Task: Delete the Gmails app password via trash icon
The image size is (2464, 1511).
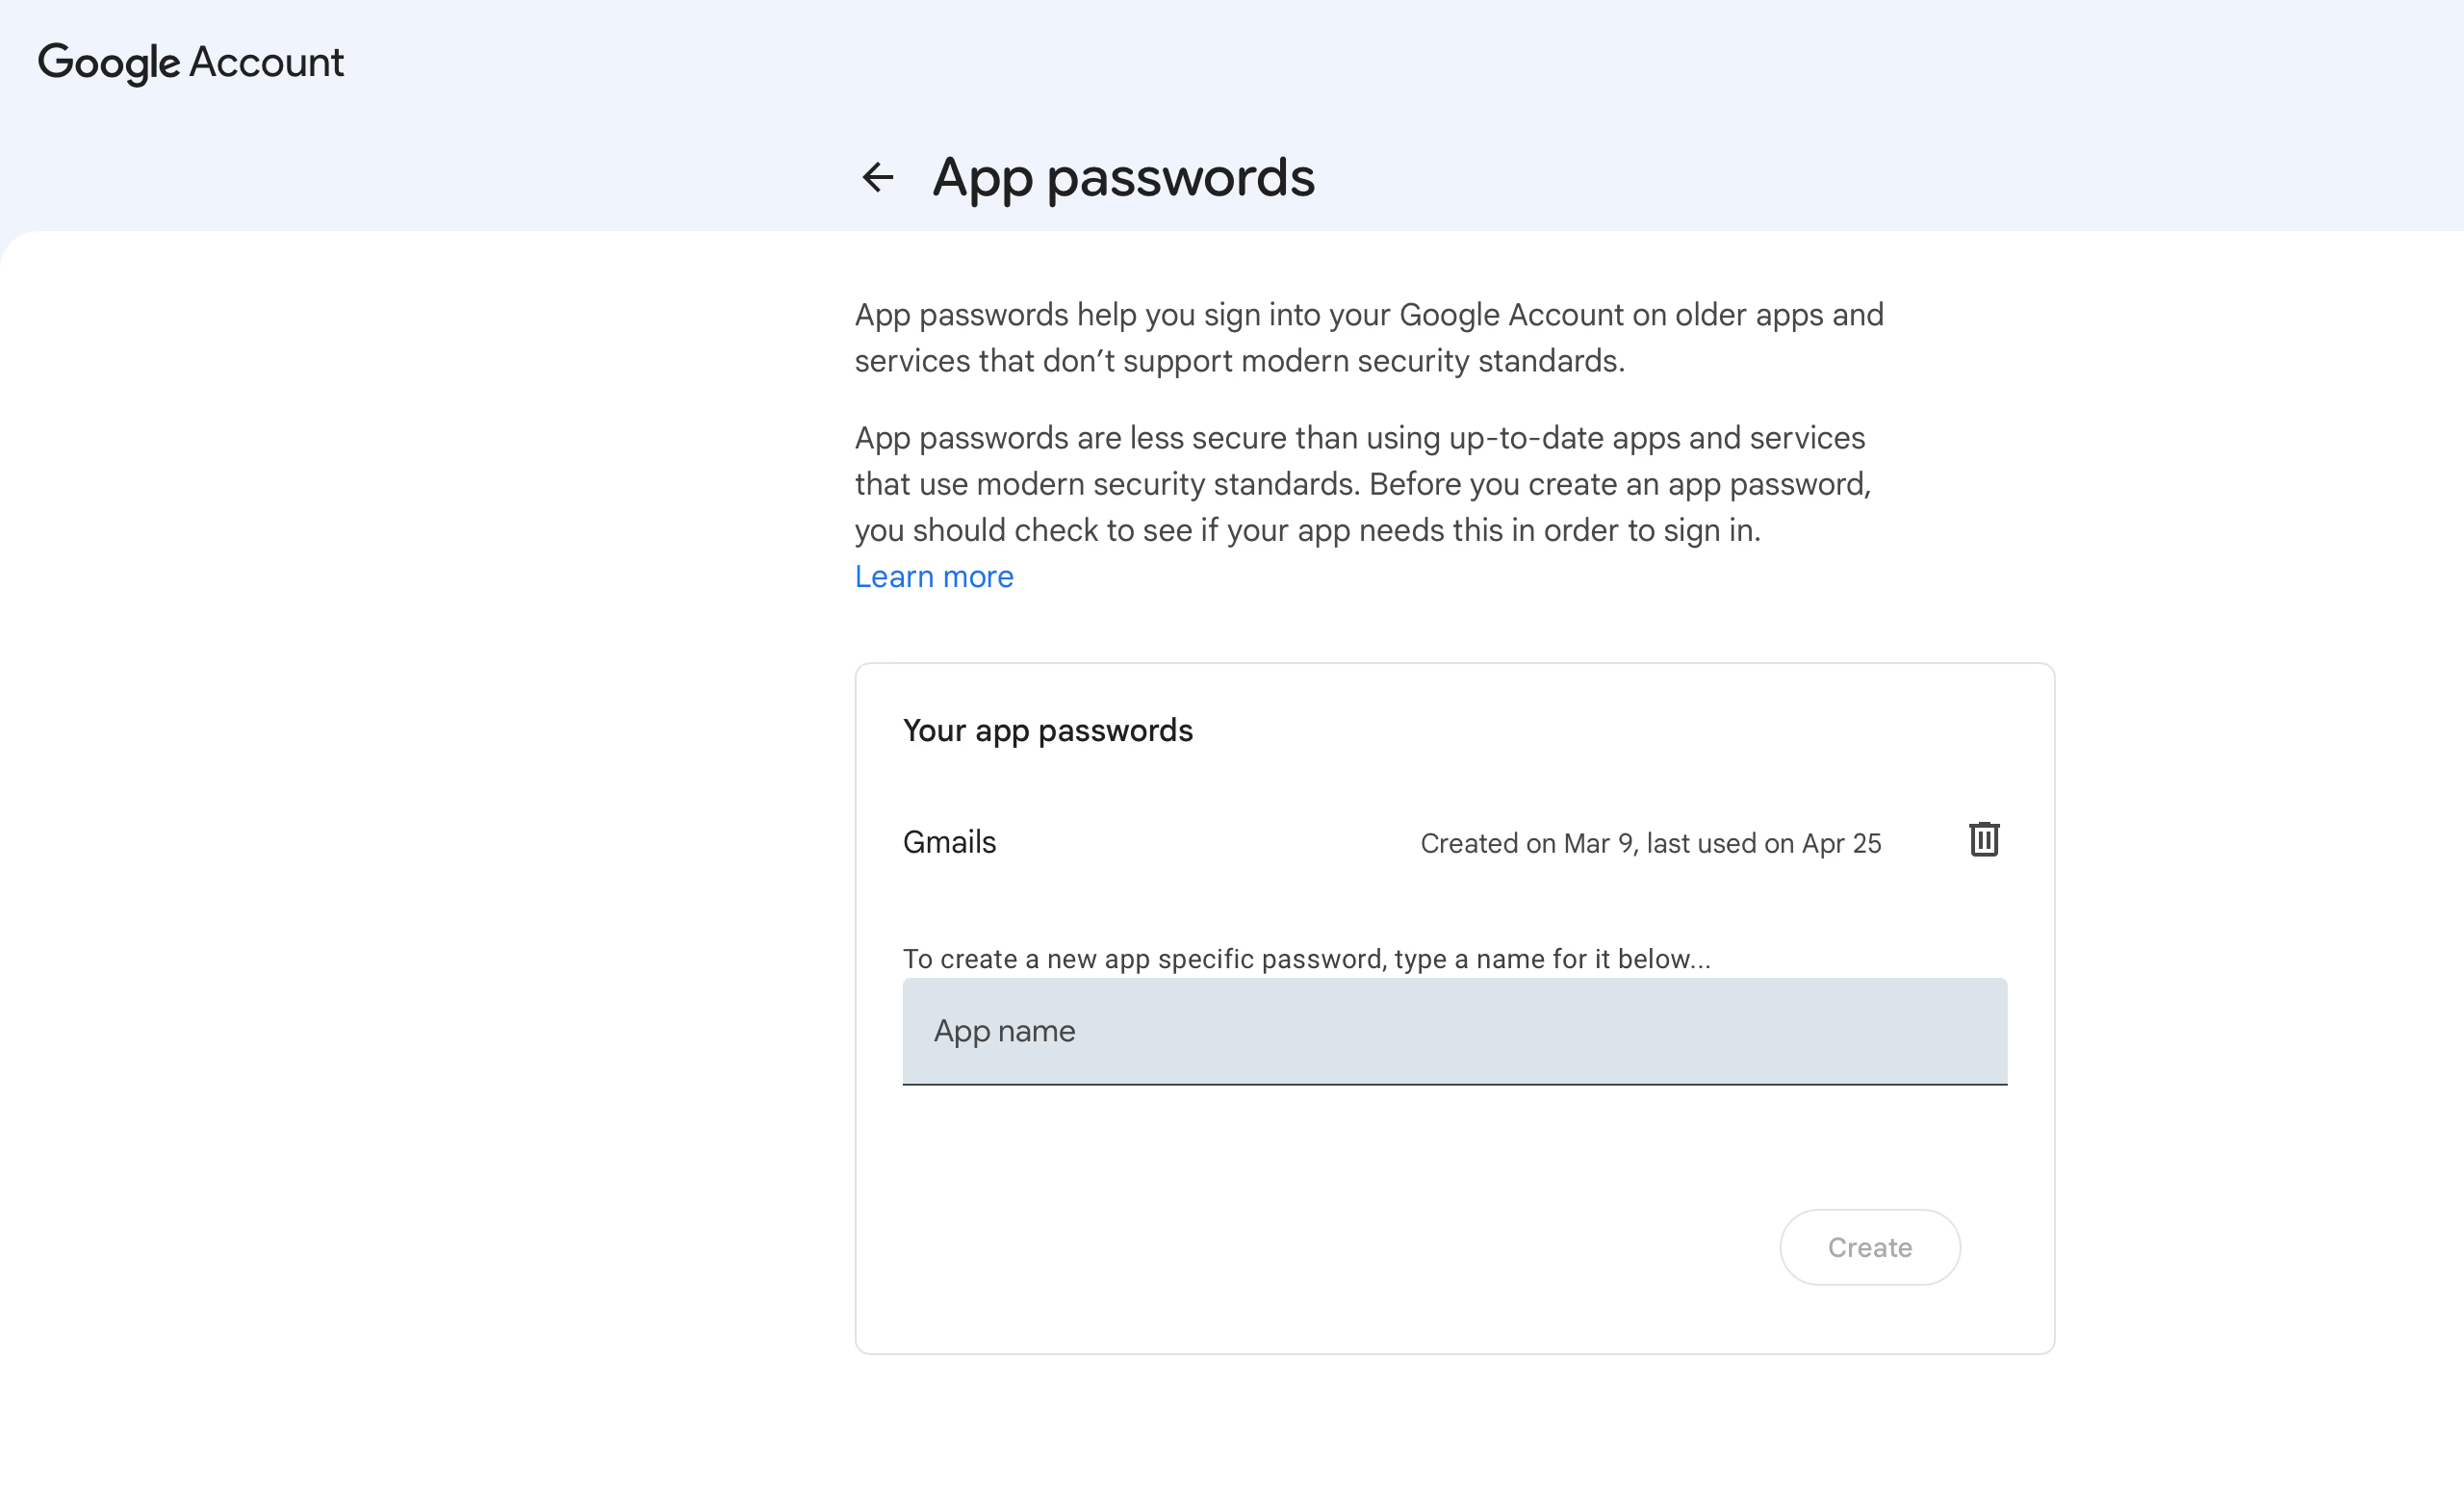Action: [x=1984, y=840]
